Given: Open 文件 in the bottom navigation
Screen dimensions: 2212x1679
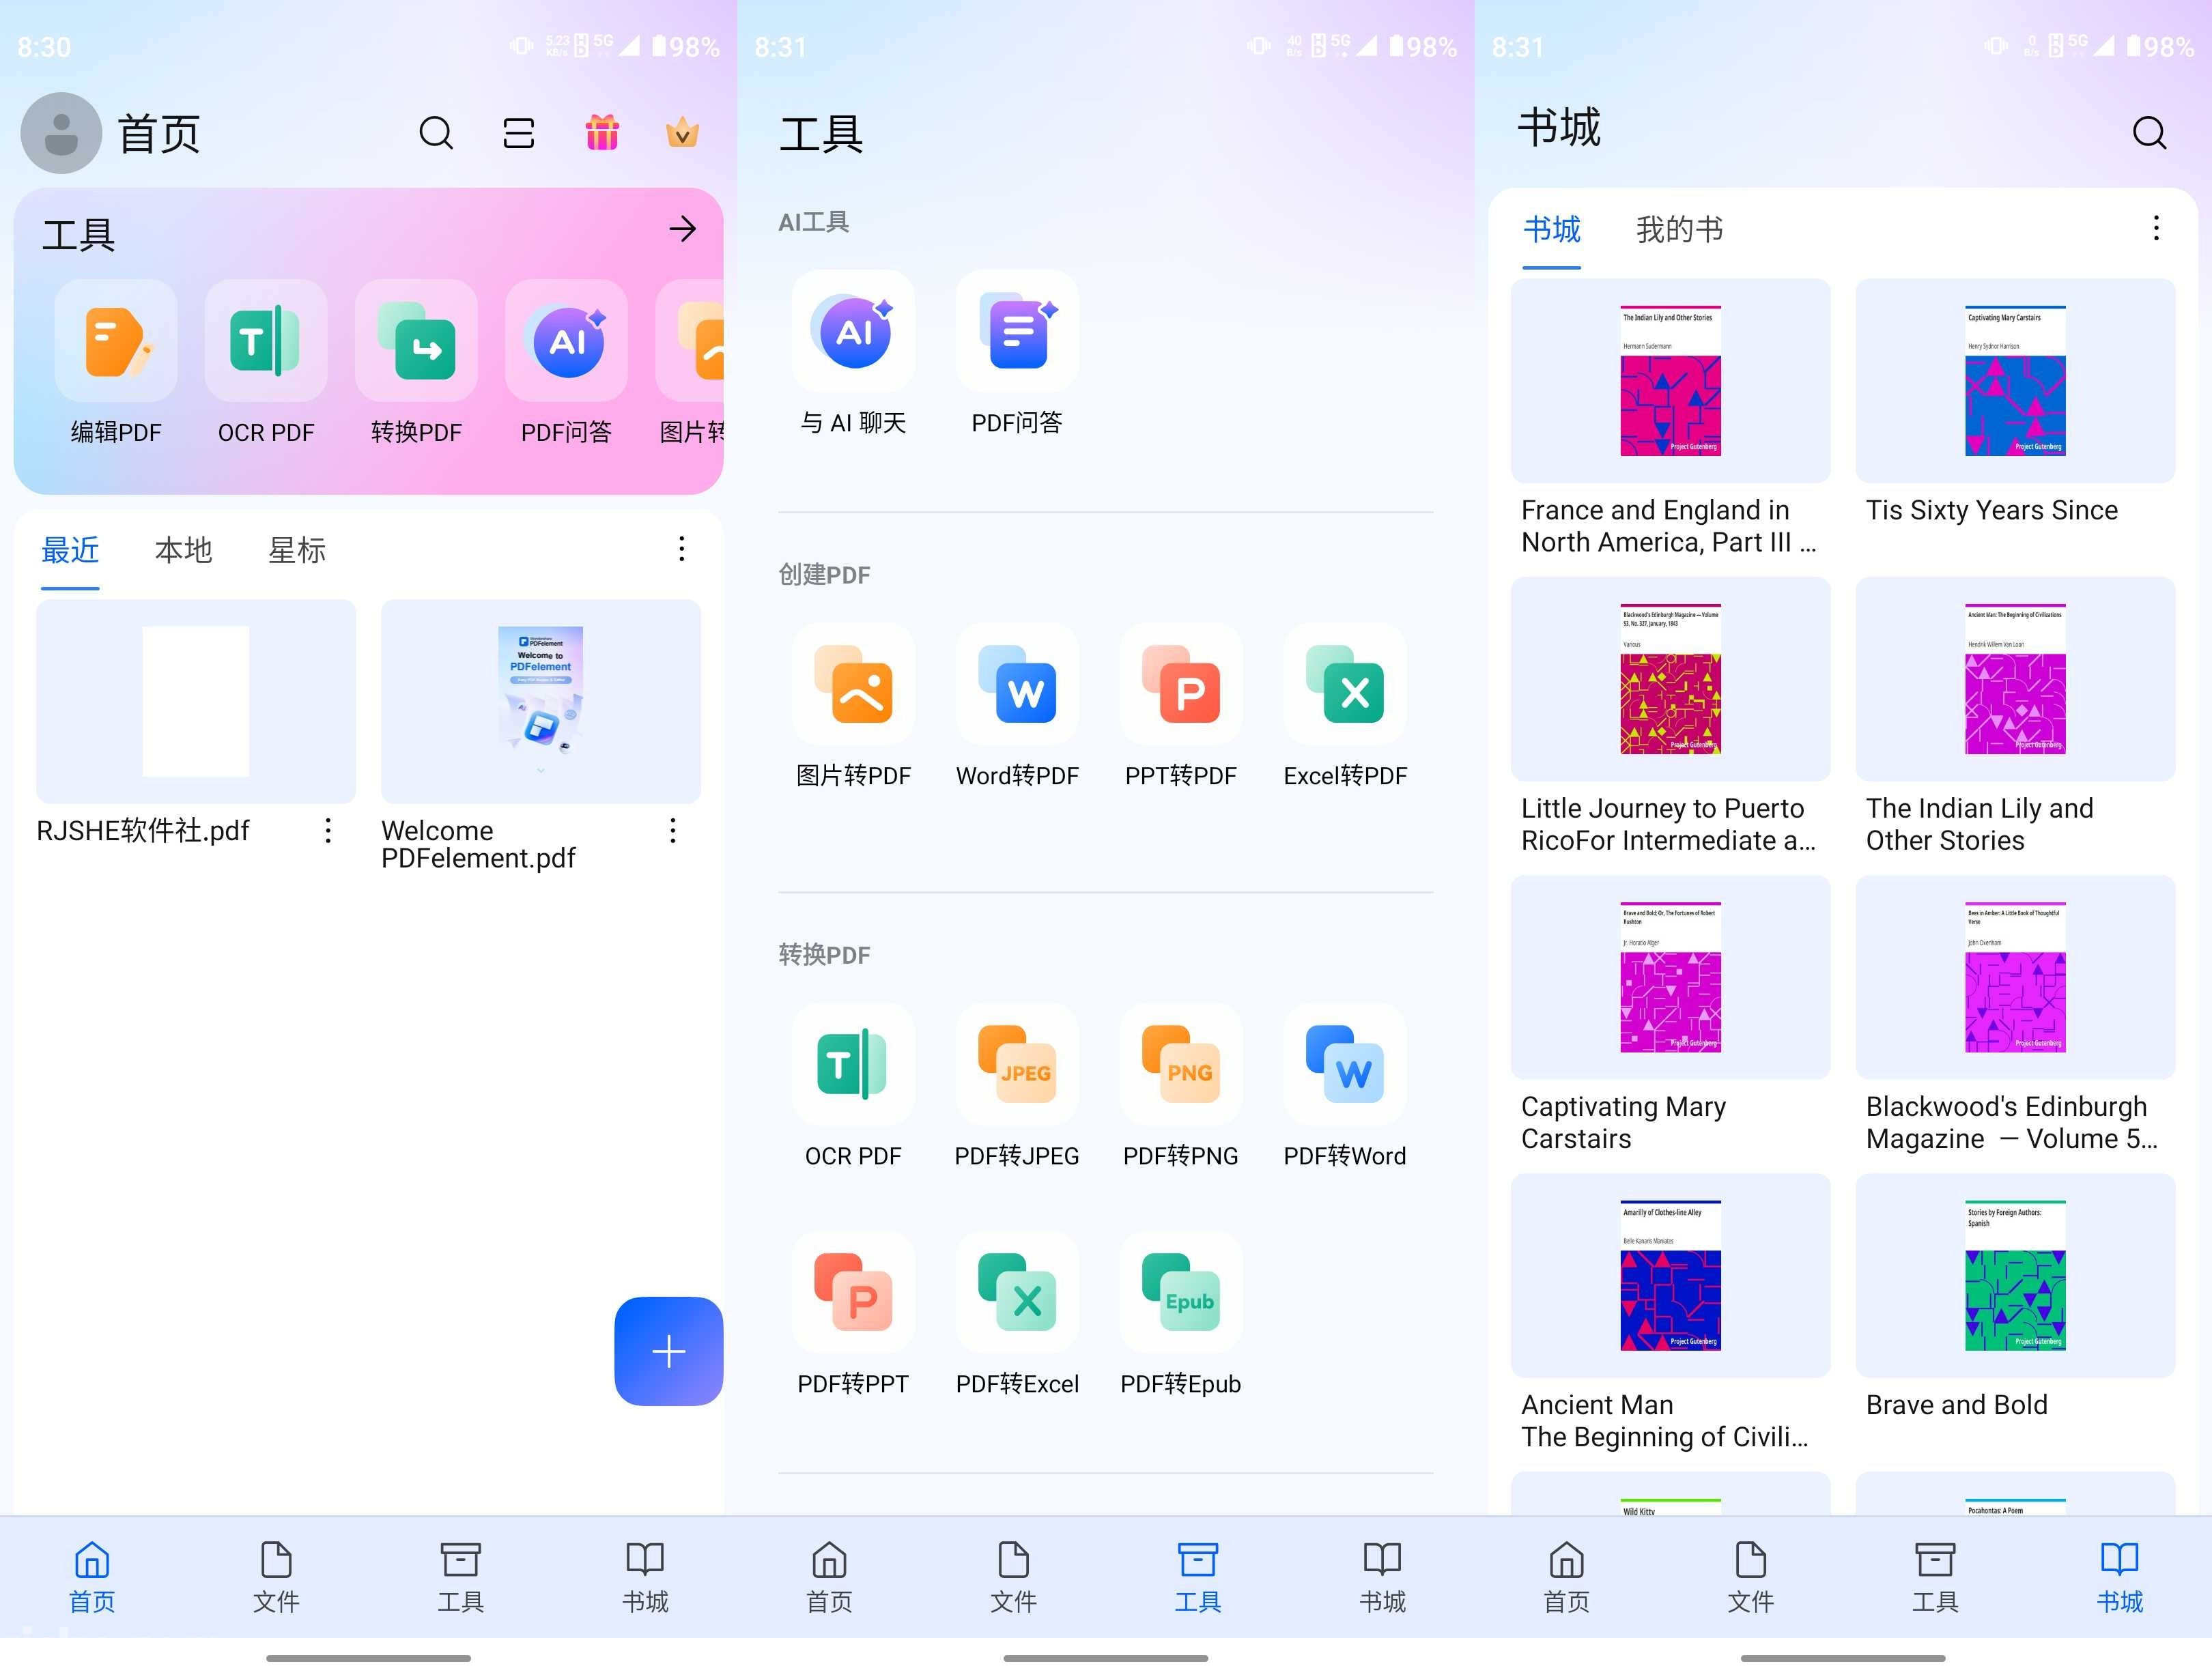Looking at the screenshot, I should (x=276, y=1578).
